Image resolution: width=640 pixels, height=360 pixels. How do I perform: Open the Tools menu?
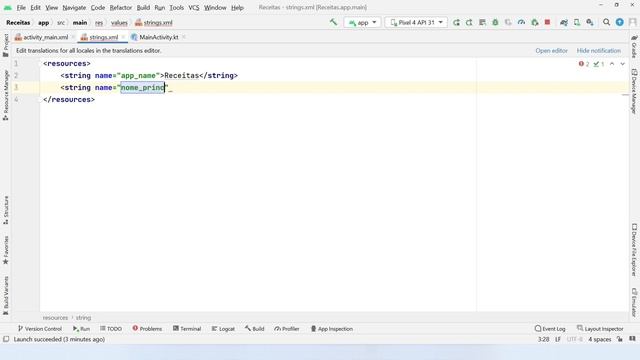point(177,7)
